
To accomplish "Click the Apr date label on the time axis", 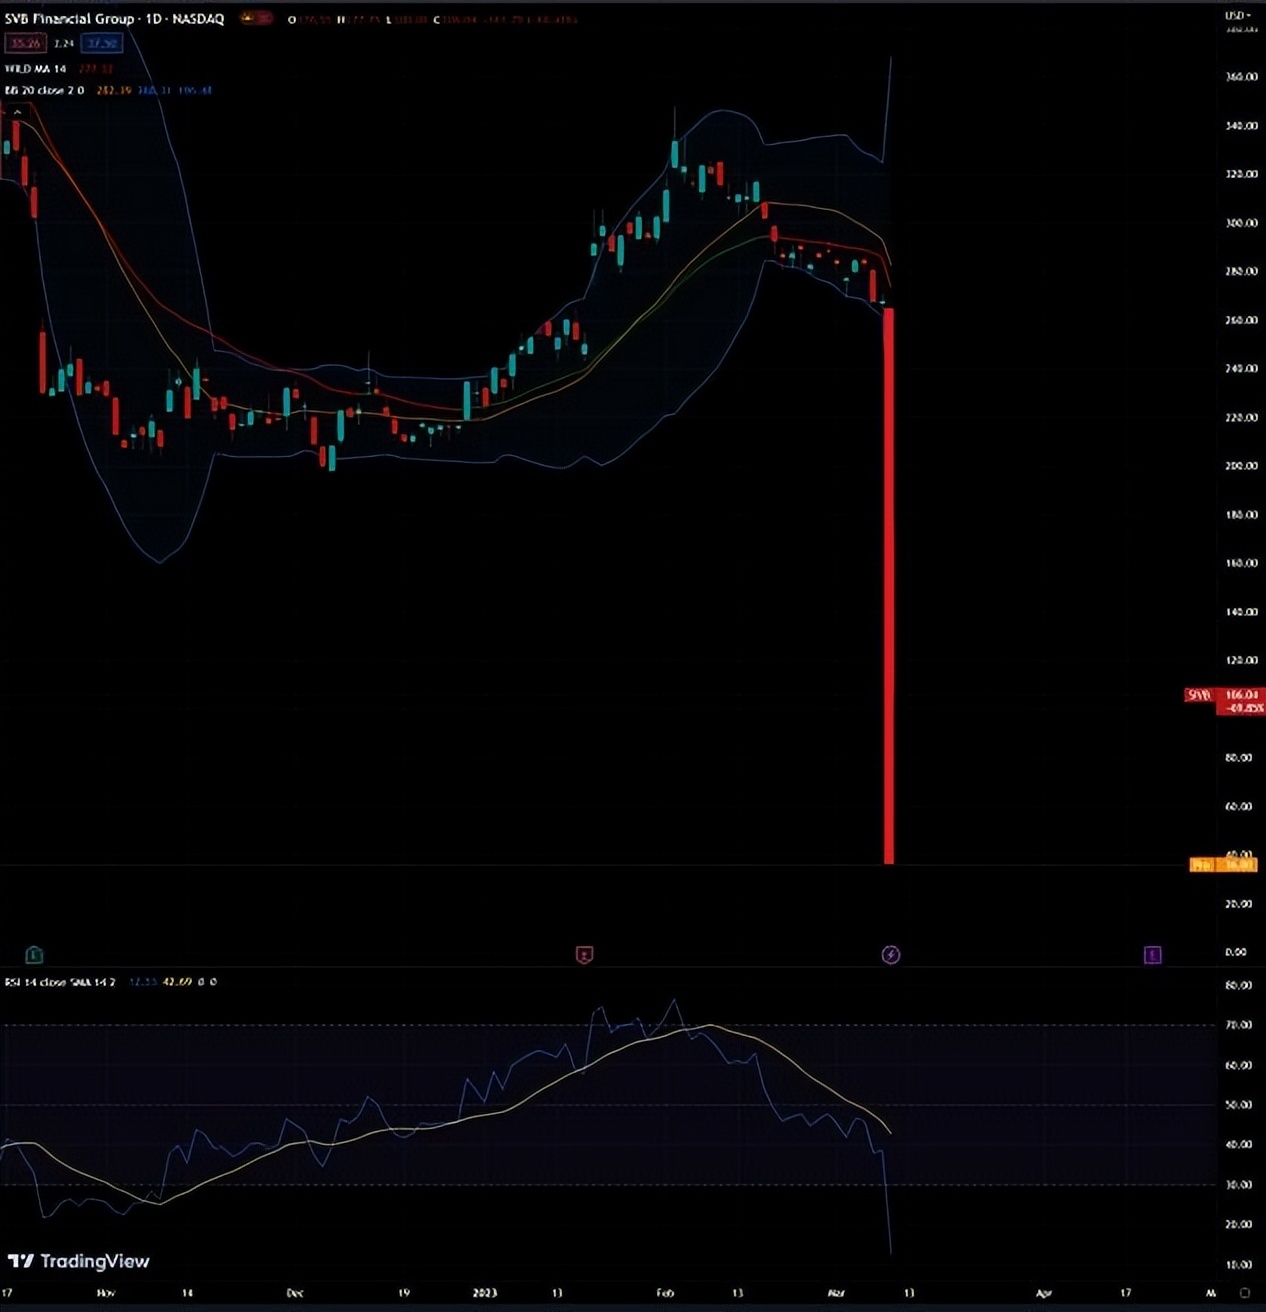I will click(x=1044, y=1293).
